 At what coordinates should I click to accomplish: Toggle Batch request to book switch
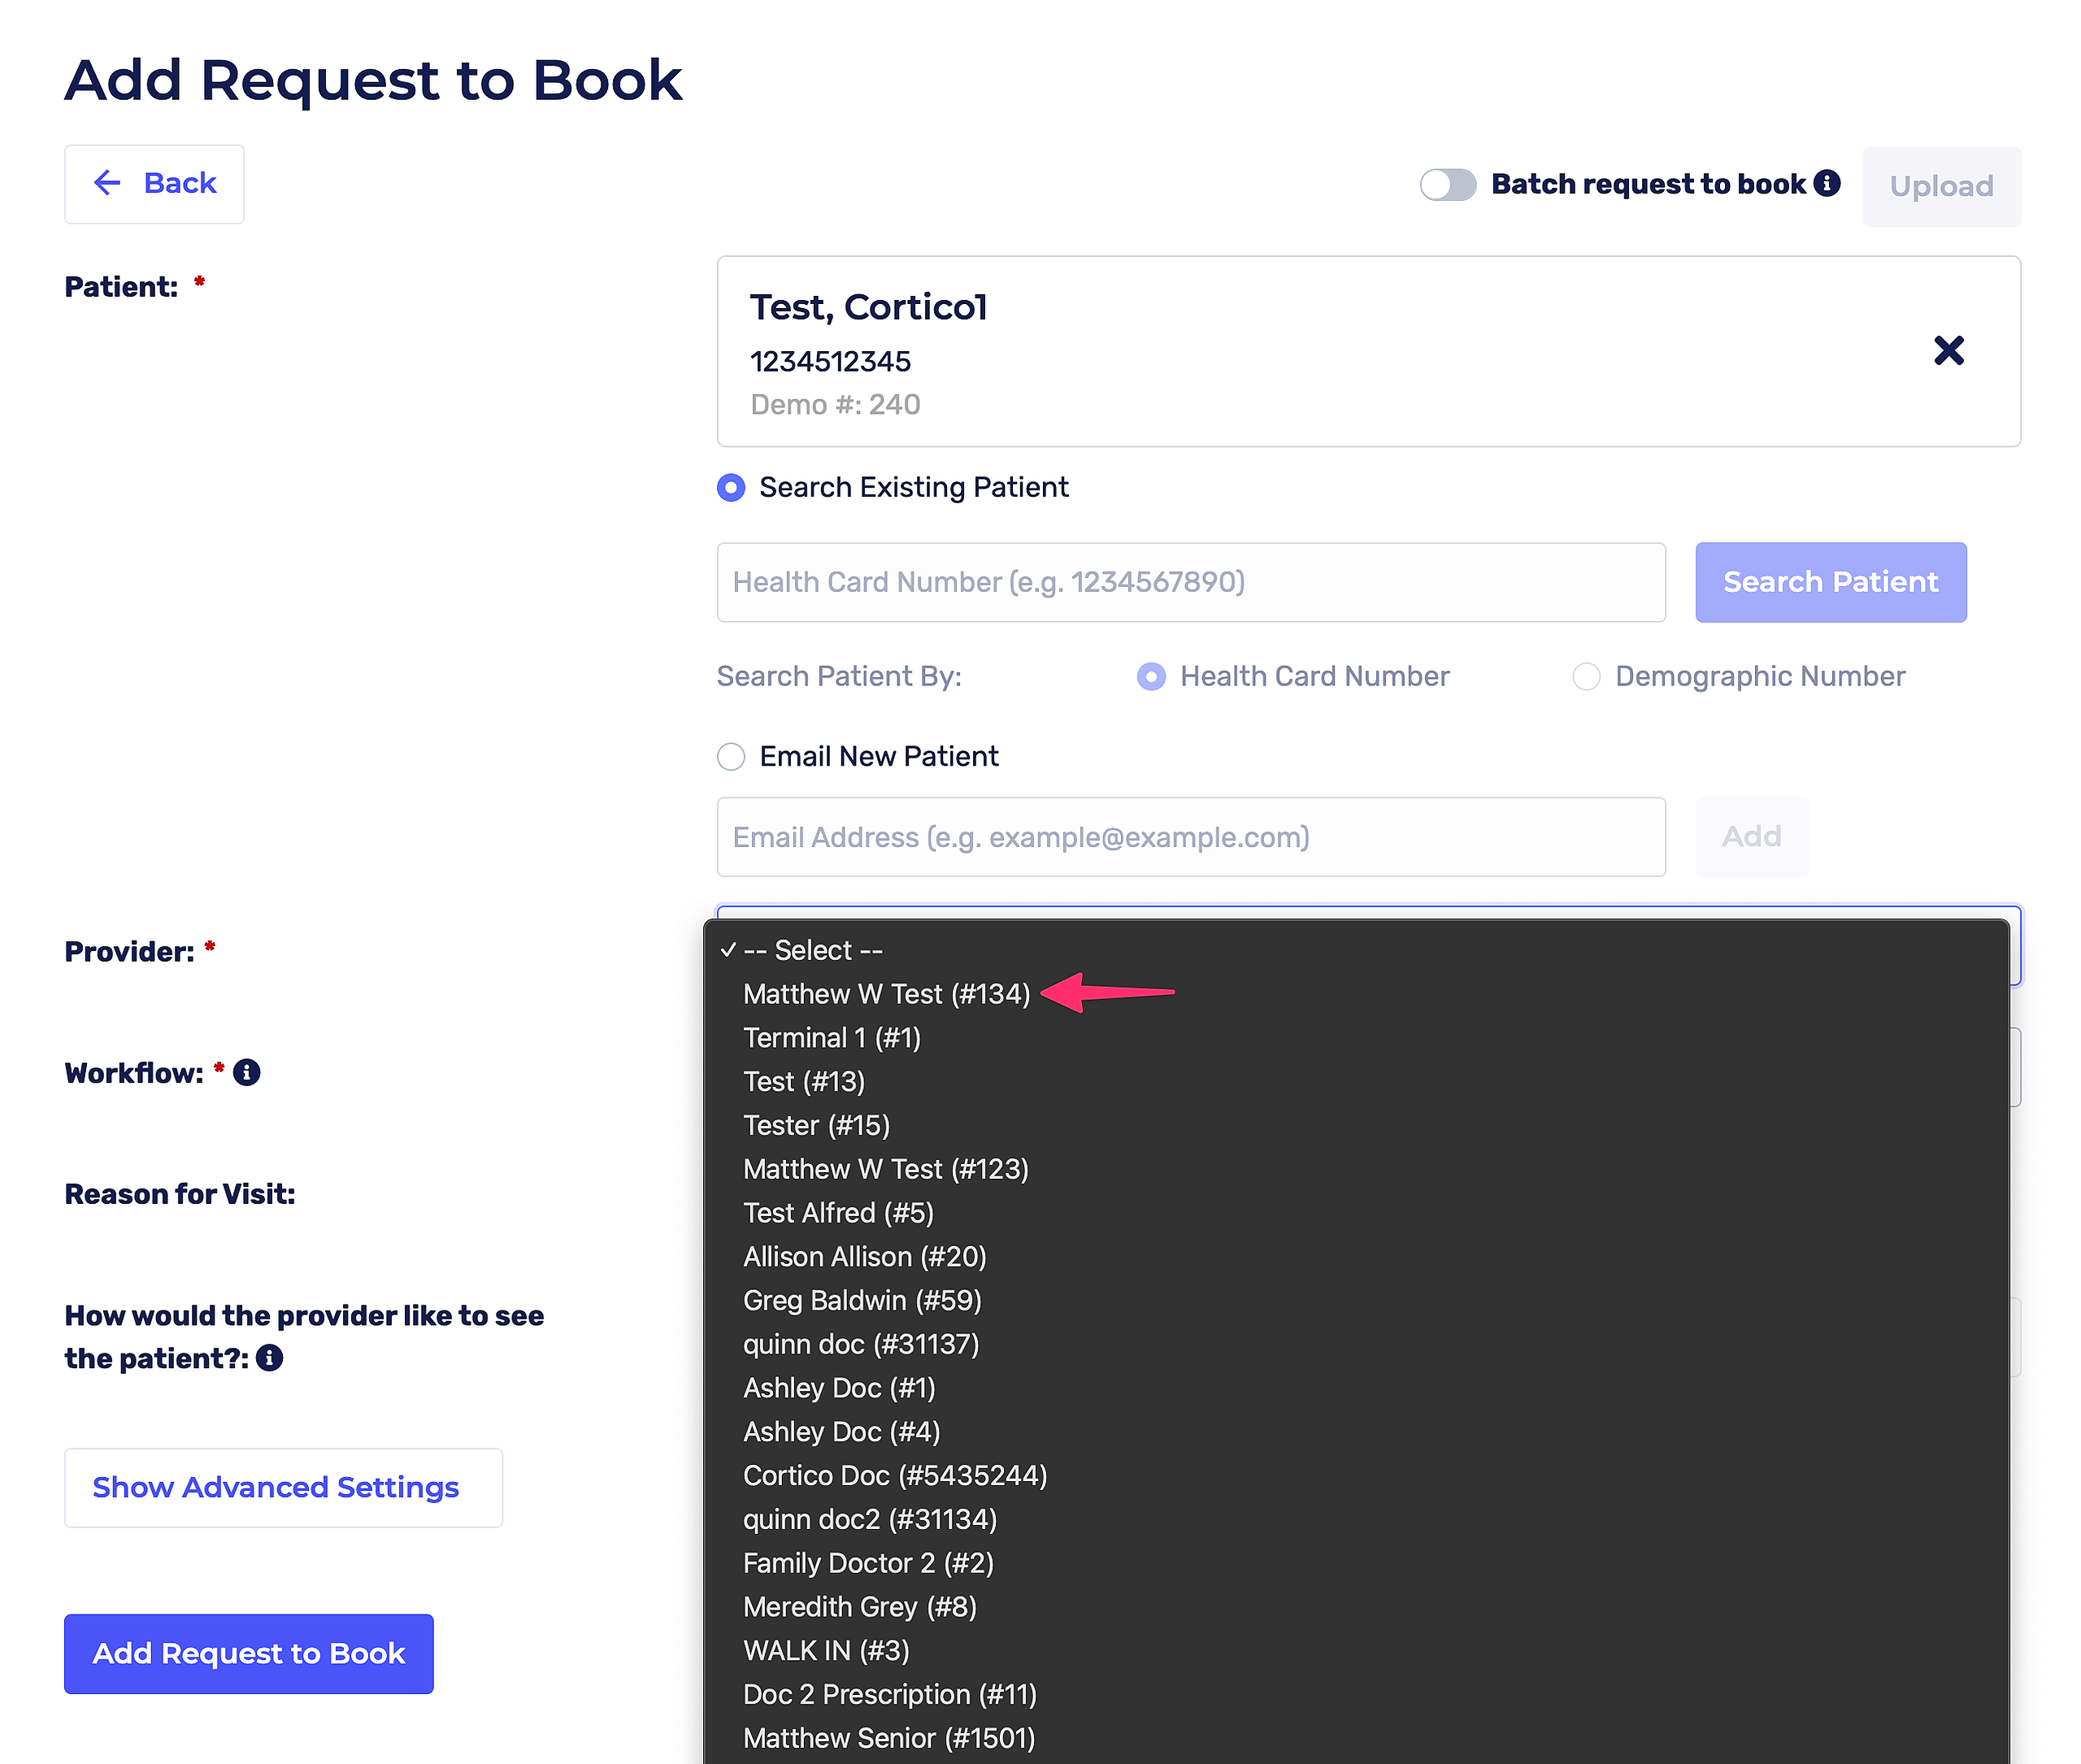pyautogui.click(x=1447, y=184)
